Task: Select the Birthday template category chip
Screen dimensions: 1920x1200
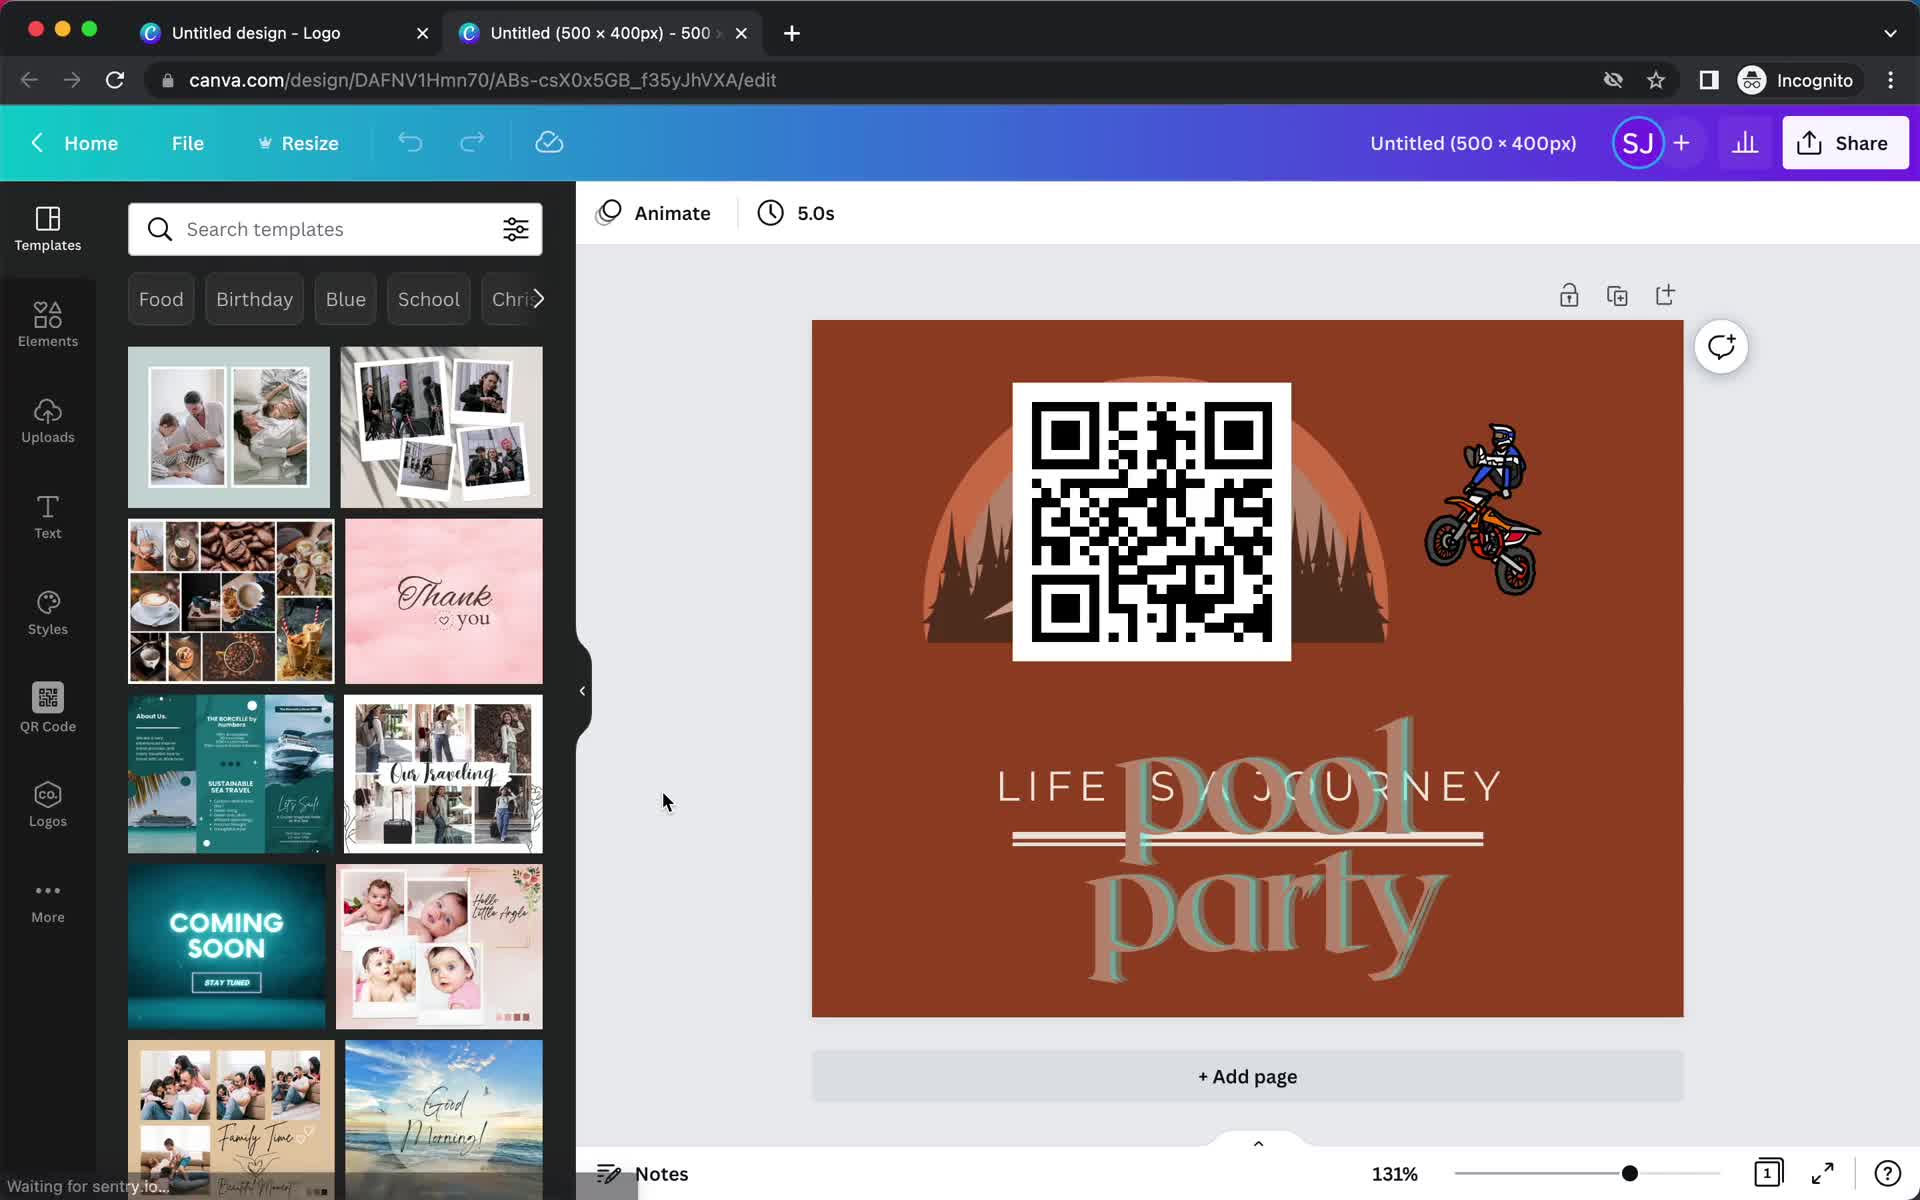Action: point(254,299)
